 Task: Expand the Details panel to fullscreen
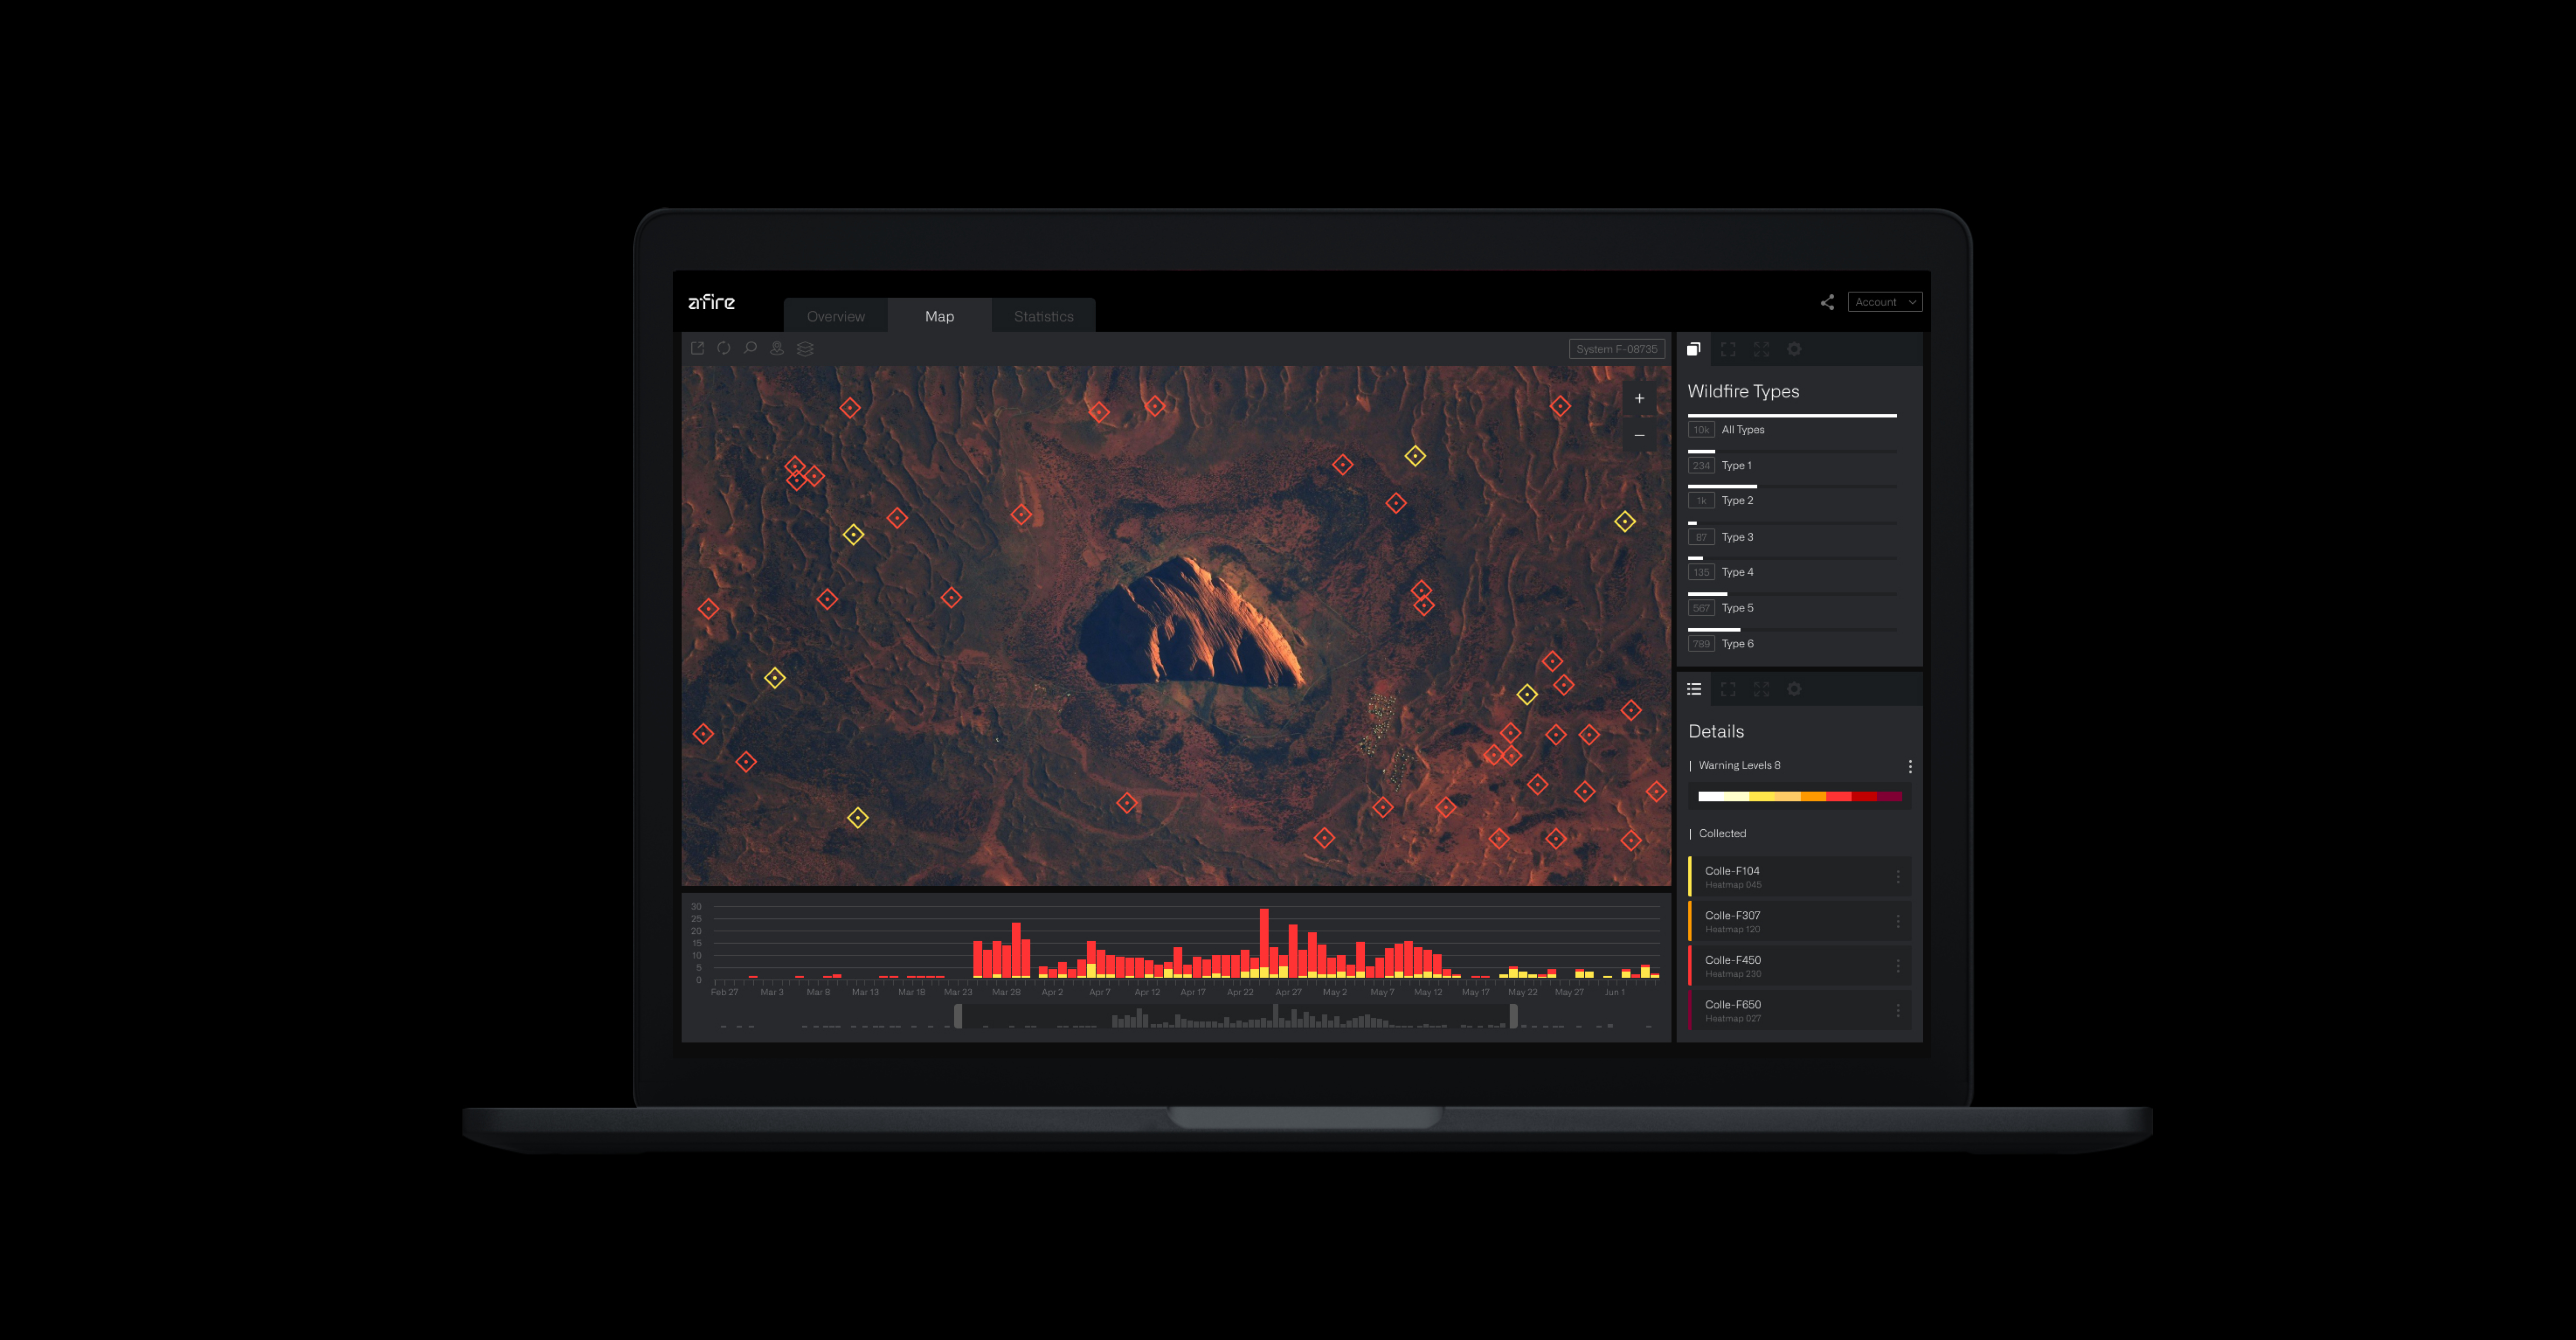tap(1761, 689)
